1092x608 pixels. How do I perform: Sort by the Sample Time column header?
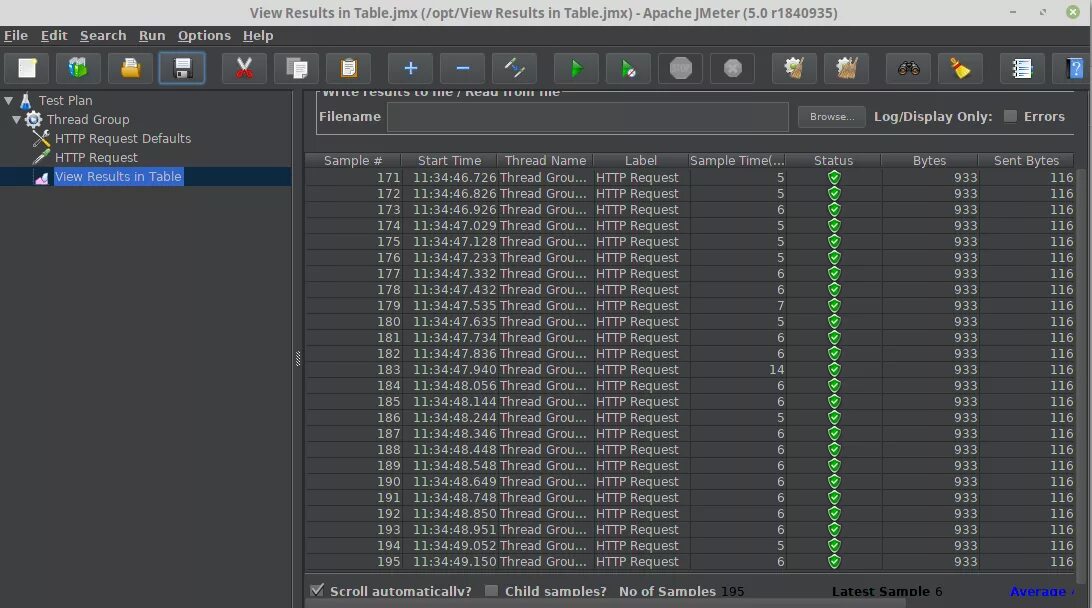tap(737, 161)
